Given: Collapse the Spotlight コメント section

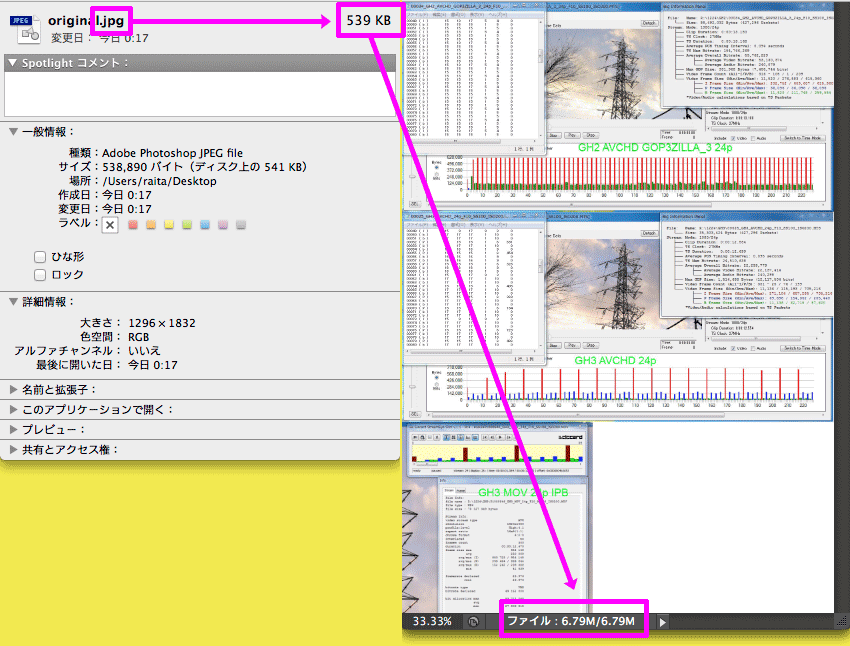Looking at the screenshot, I should pyautogui.click(x=12, y=63).
